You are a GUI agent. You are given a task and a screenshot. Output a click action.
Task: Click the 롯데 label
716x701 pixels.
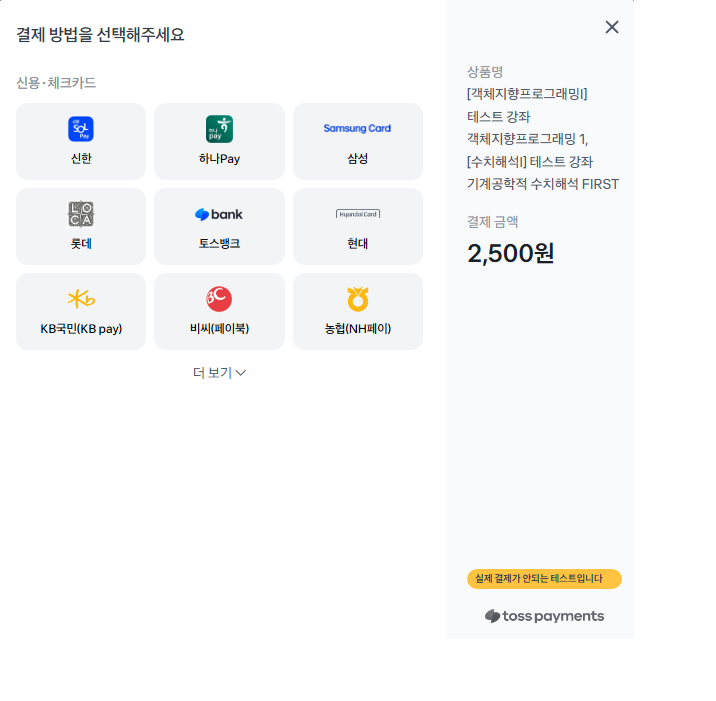[x=81, y=243]
